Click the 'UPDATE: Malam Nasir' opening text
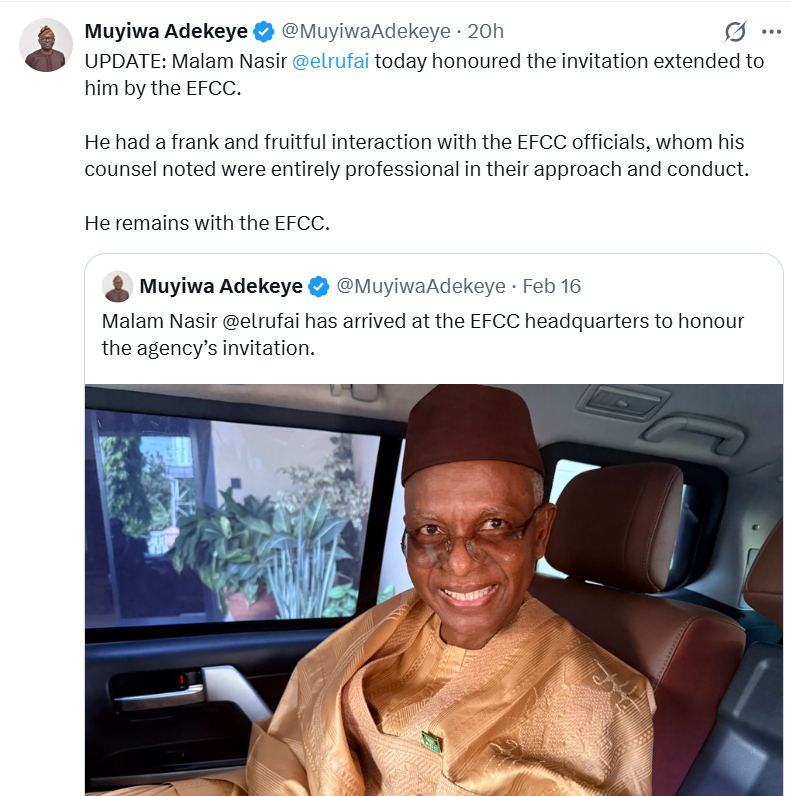 [185, 61]
